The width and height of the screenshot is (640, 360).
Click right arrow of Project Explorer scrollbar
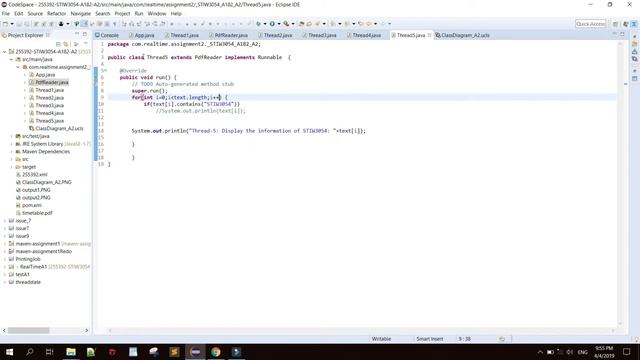(x=87, y=331)
